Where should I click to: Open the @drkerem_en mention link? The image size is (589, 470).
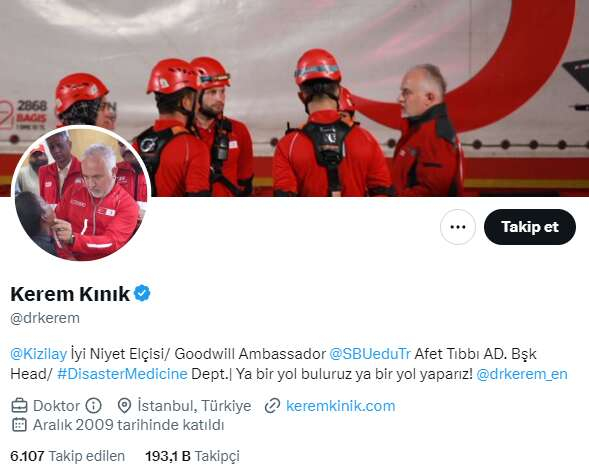[x=522, y=374]
